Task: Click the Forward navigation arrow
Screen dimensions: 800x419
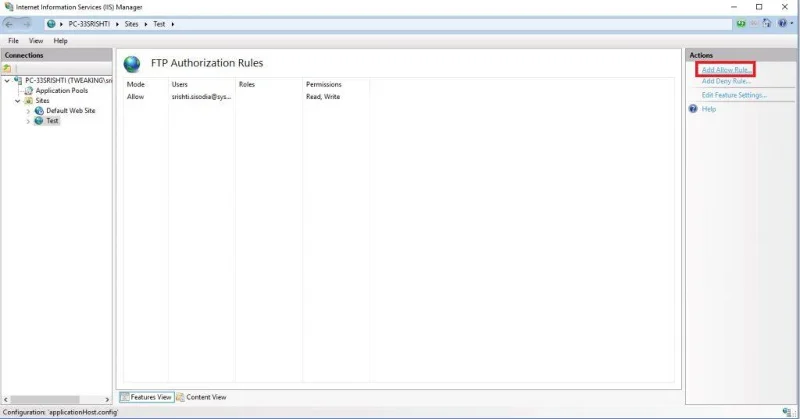Action: click(x=26, y=24)
